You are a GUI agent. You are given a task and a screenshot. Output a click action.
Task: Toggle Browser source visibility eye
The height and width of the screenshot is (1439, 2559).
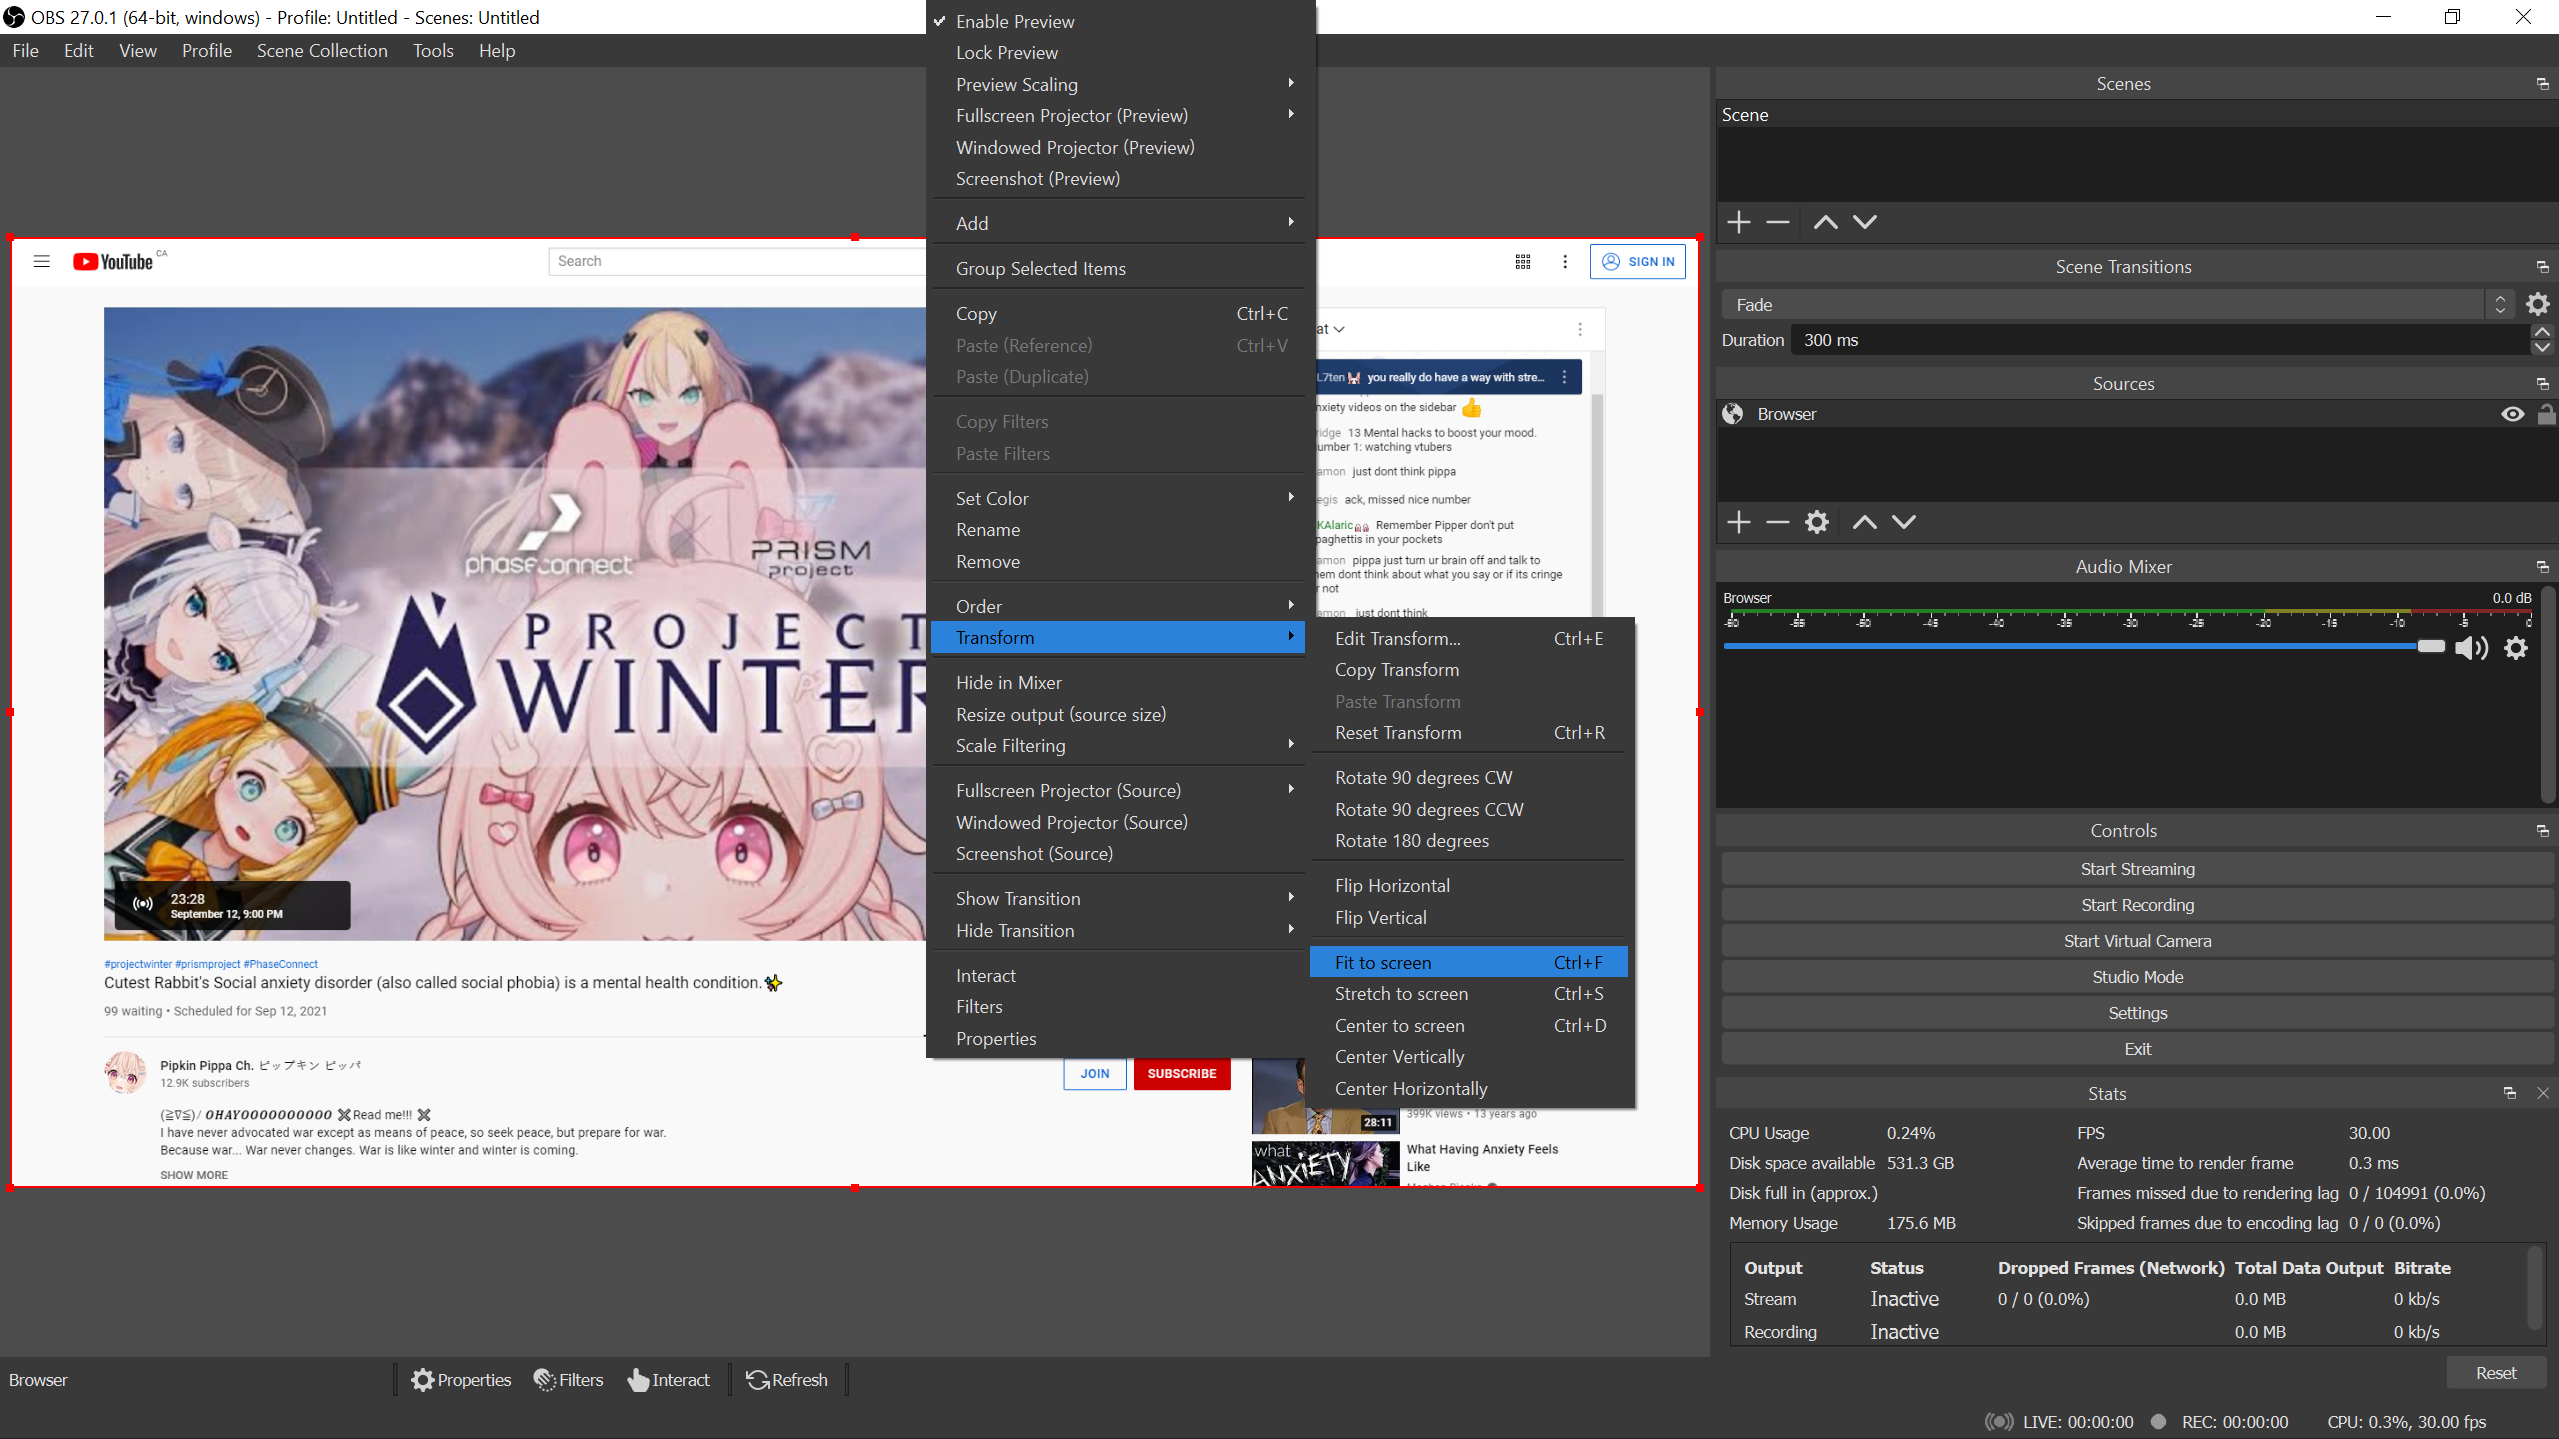pos(2511,414)
